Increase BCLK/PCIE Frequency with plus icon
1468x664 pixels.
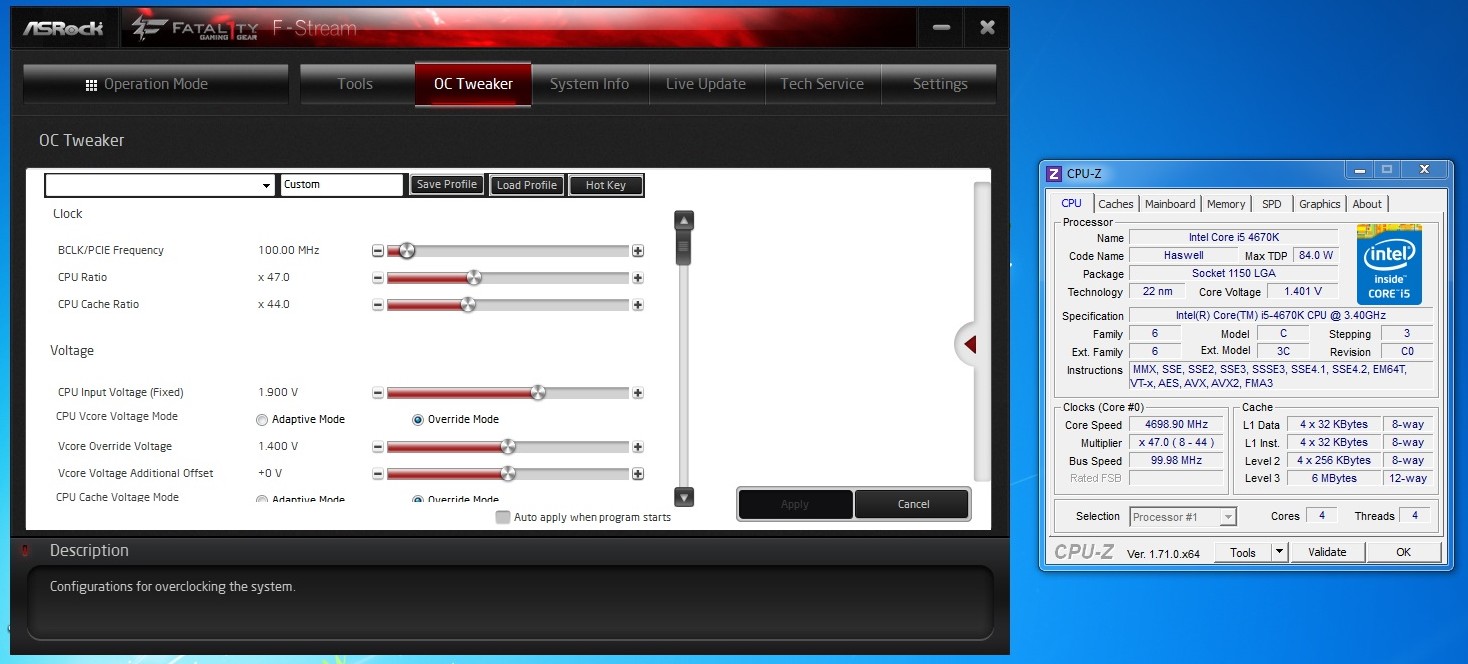(637, 251)
